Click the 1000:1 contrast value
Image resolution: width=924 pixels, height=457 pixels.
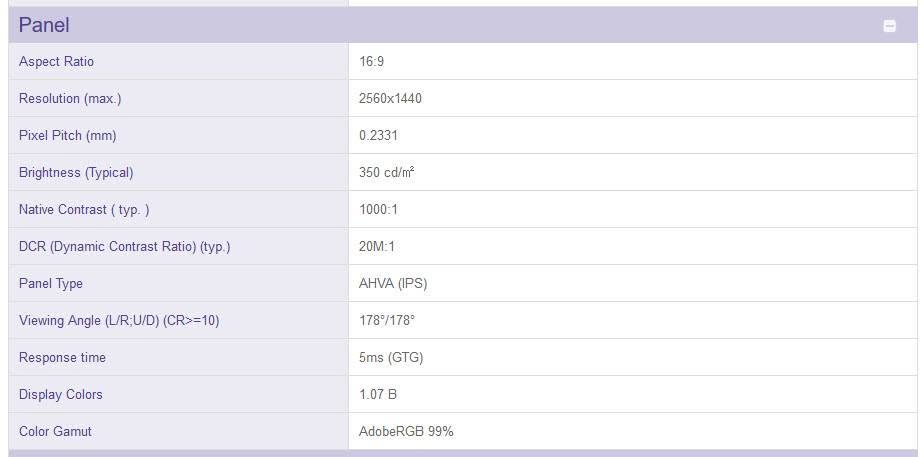point(378,210)
